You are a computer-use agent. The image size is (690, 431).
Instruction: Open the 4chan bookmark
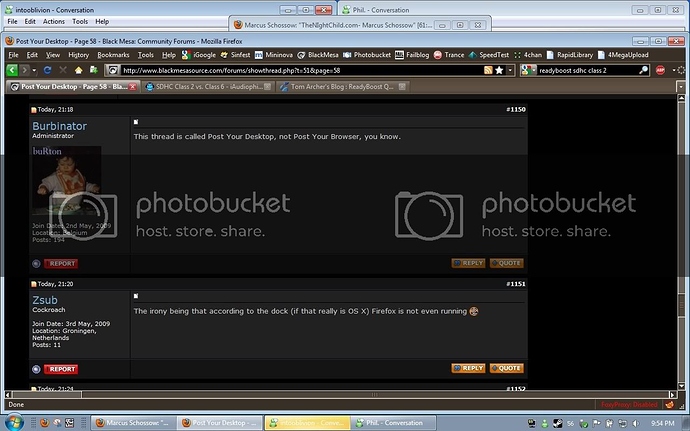(528, 55)
